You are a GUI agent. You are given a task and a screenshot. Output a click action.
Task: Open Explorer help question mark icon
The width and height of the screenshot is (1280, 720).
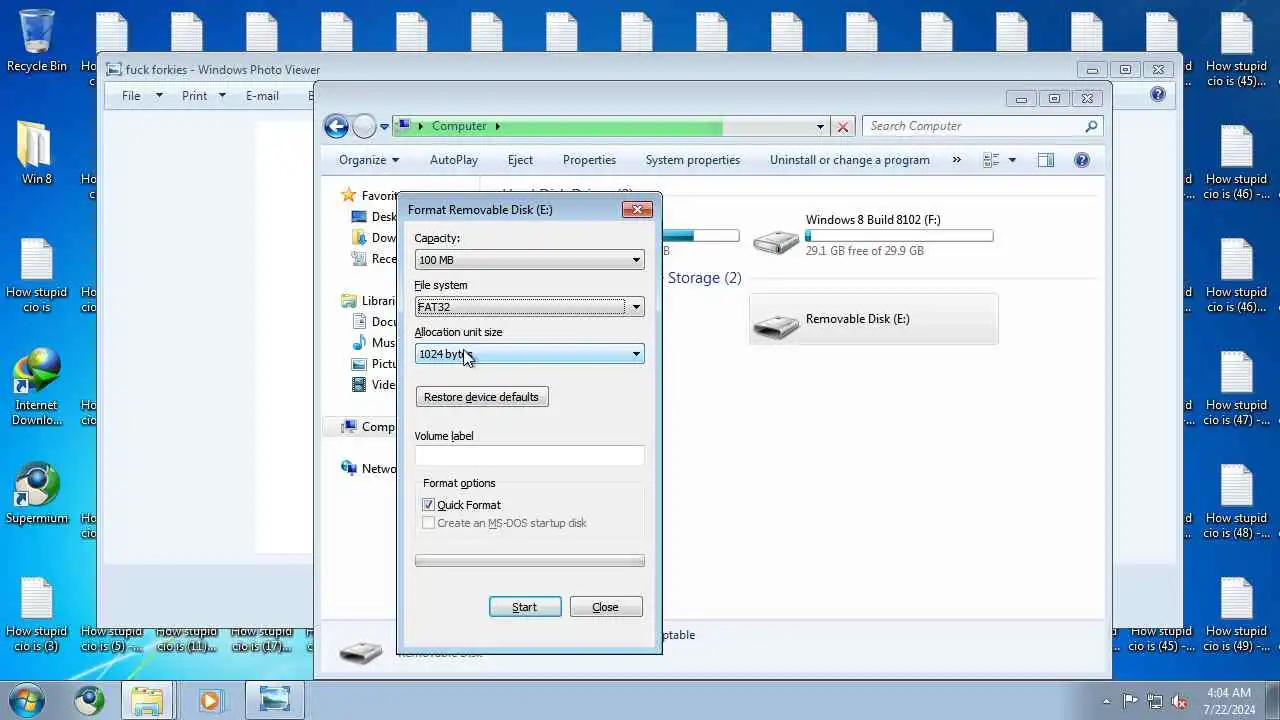[1081, 160]
